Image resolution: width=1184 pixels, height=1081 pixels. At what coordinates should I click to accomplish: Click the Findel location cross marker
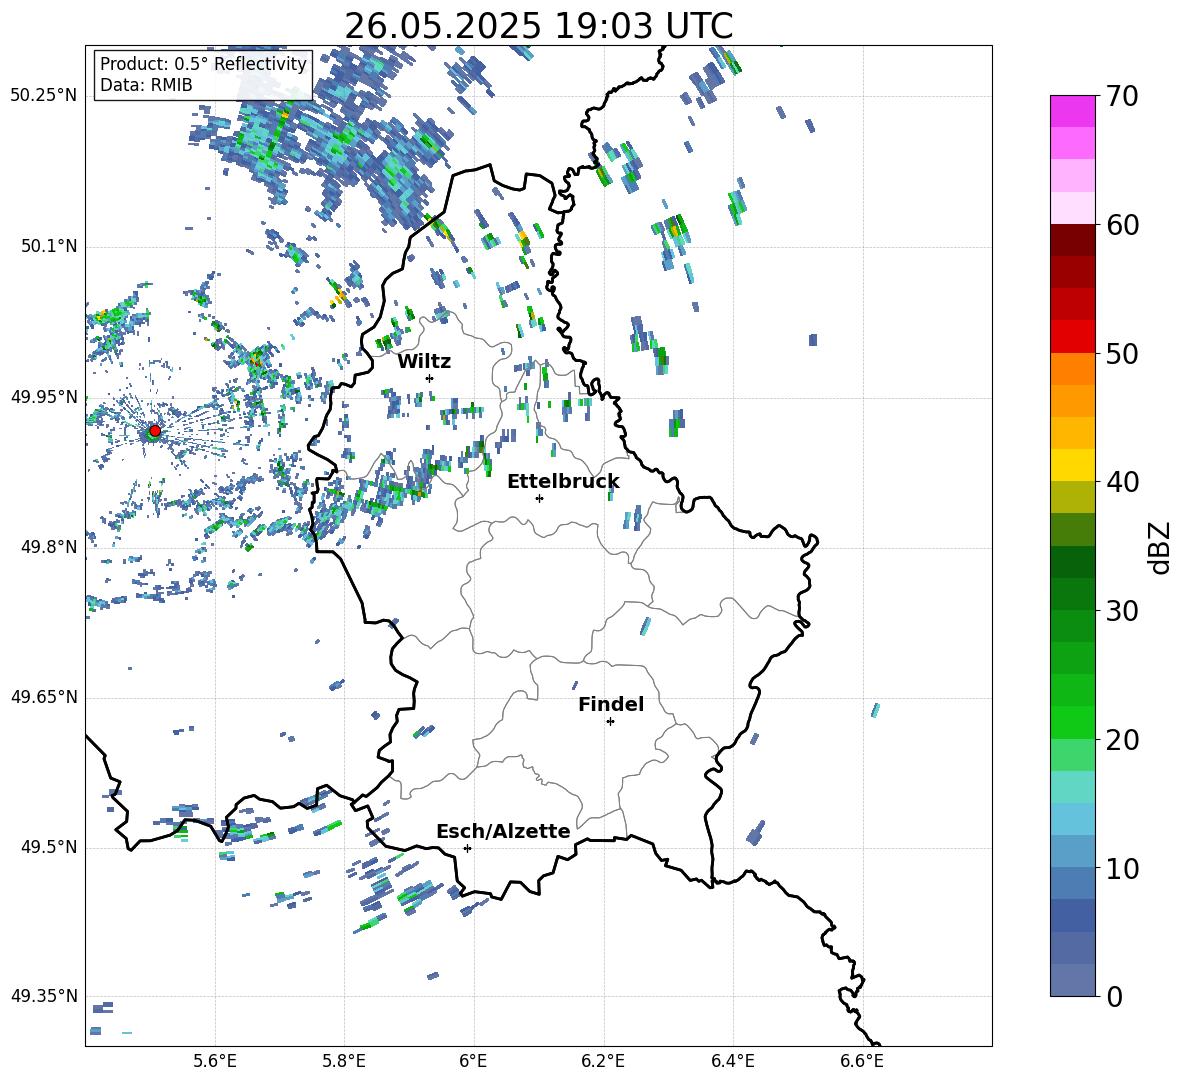(610, 722)
